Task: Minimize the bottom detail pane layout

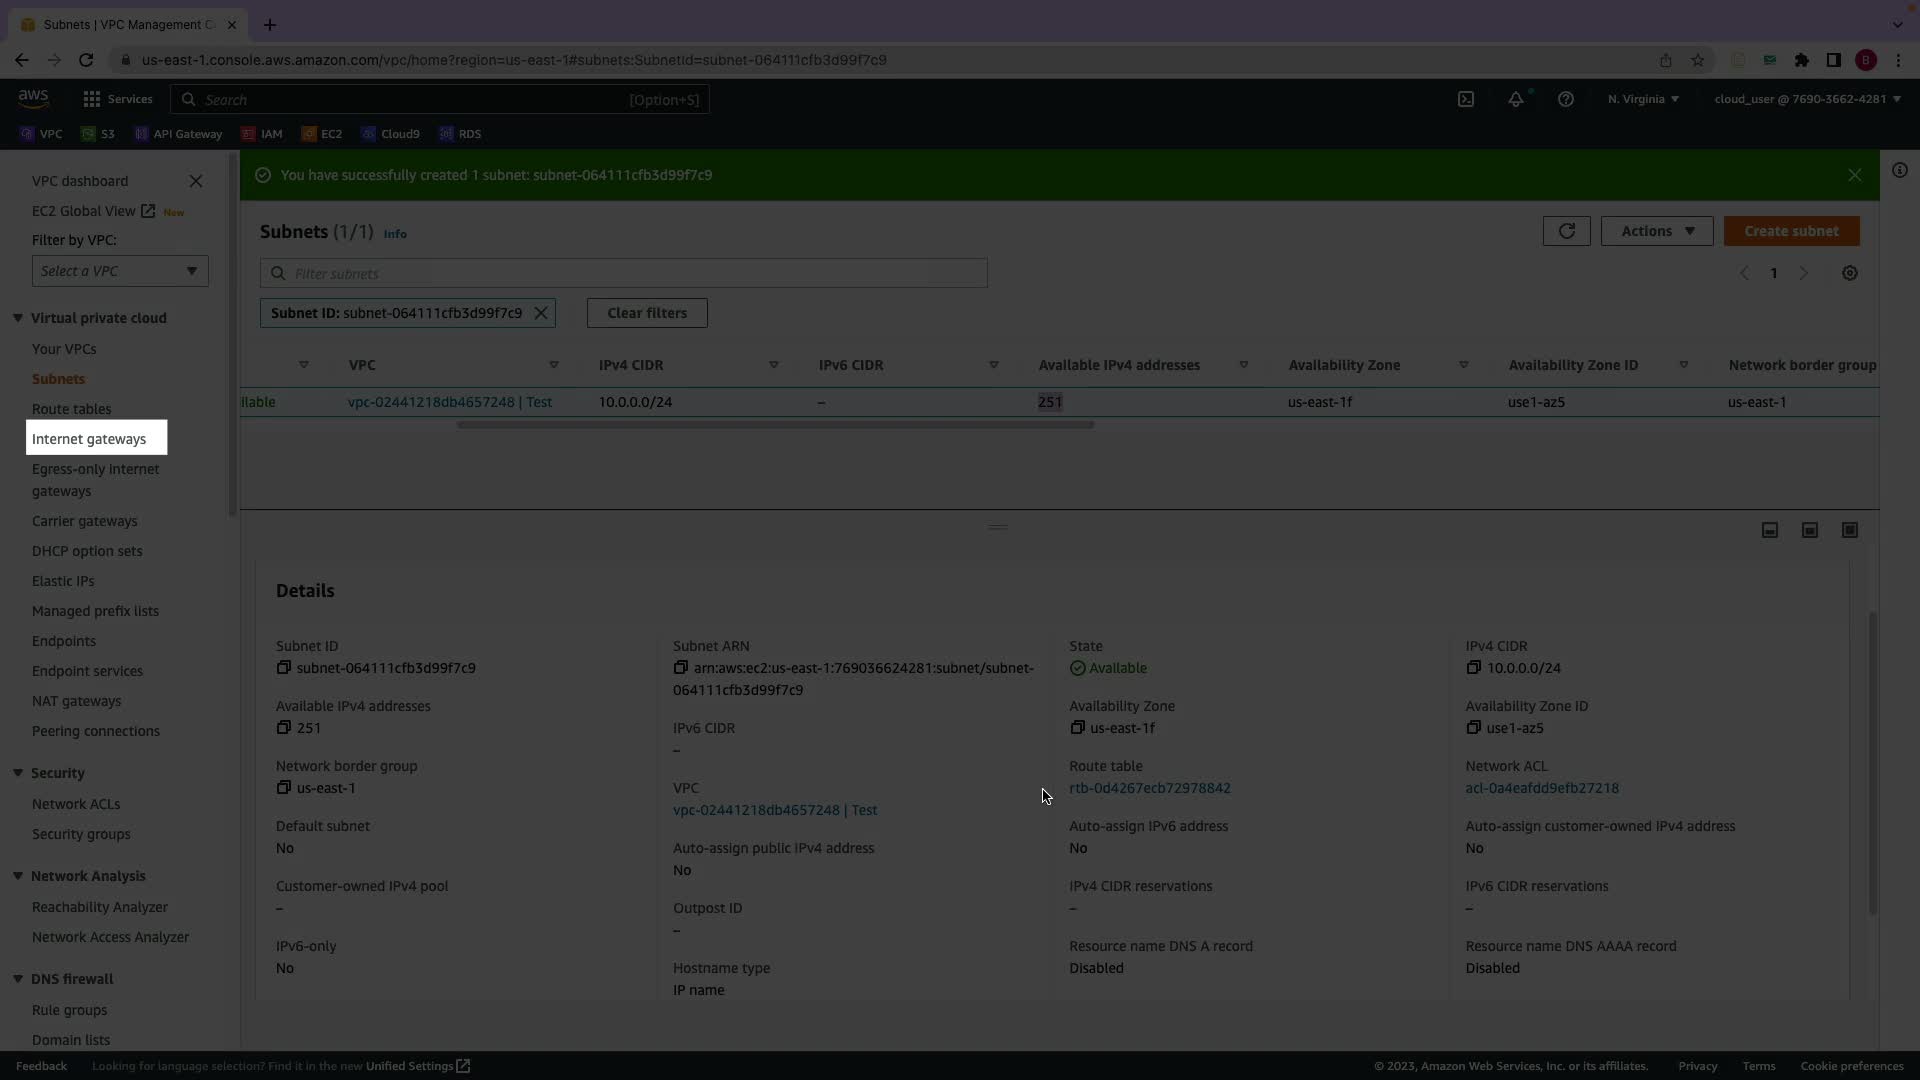Action: click(x=1770, y=530)
